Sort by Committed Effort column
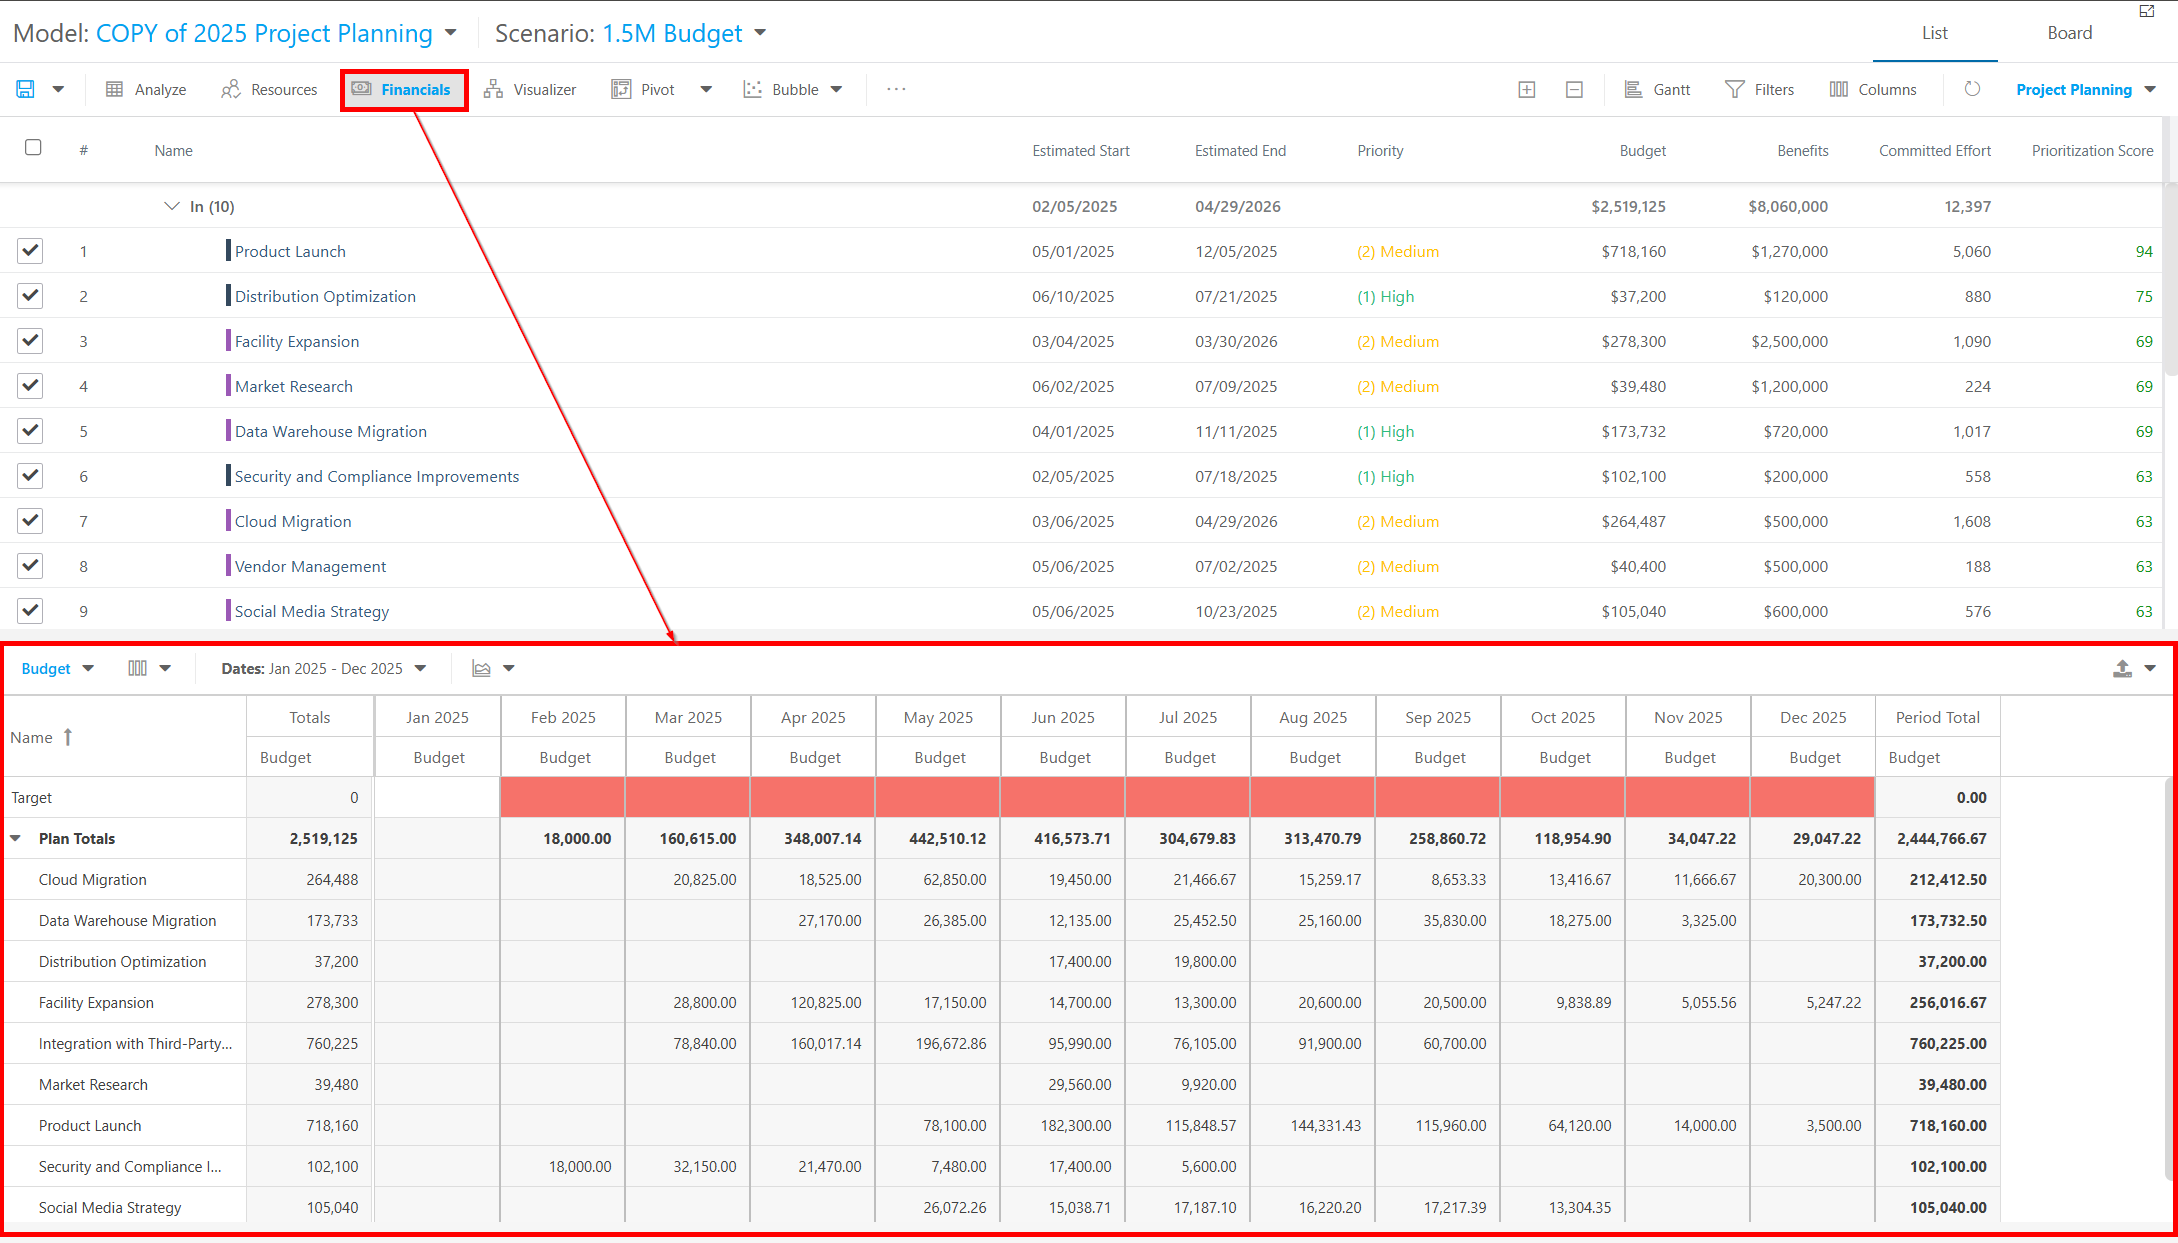Viewport: 2178px width, 1243px height. click(1934, 150)
